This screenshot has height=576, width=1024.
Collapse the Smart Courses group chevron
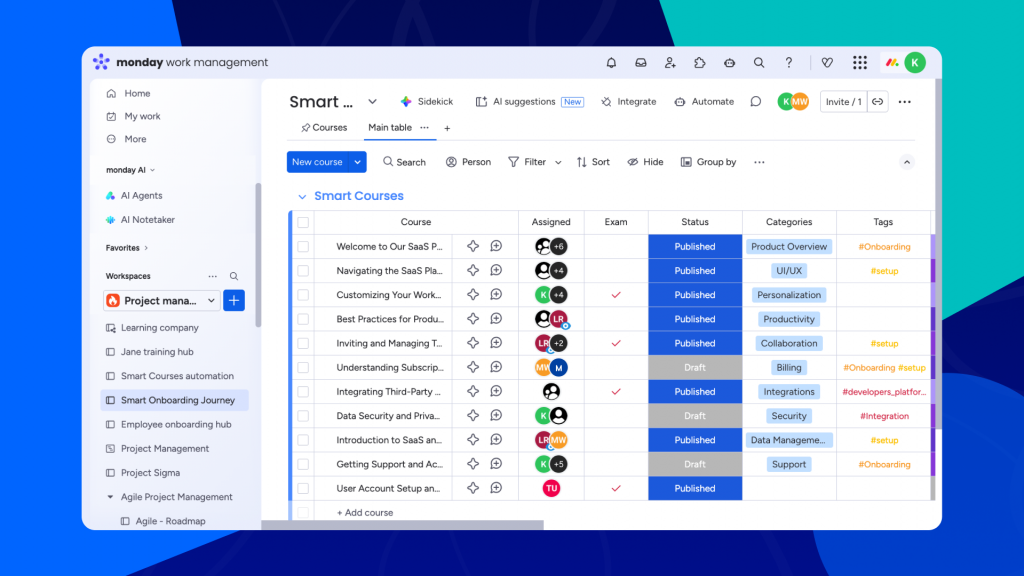tap(301, 197)
